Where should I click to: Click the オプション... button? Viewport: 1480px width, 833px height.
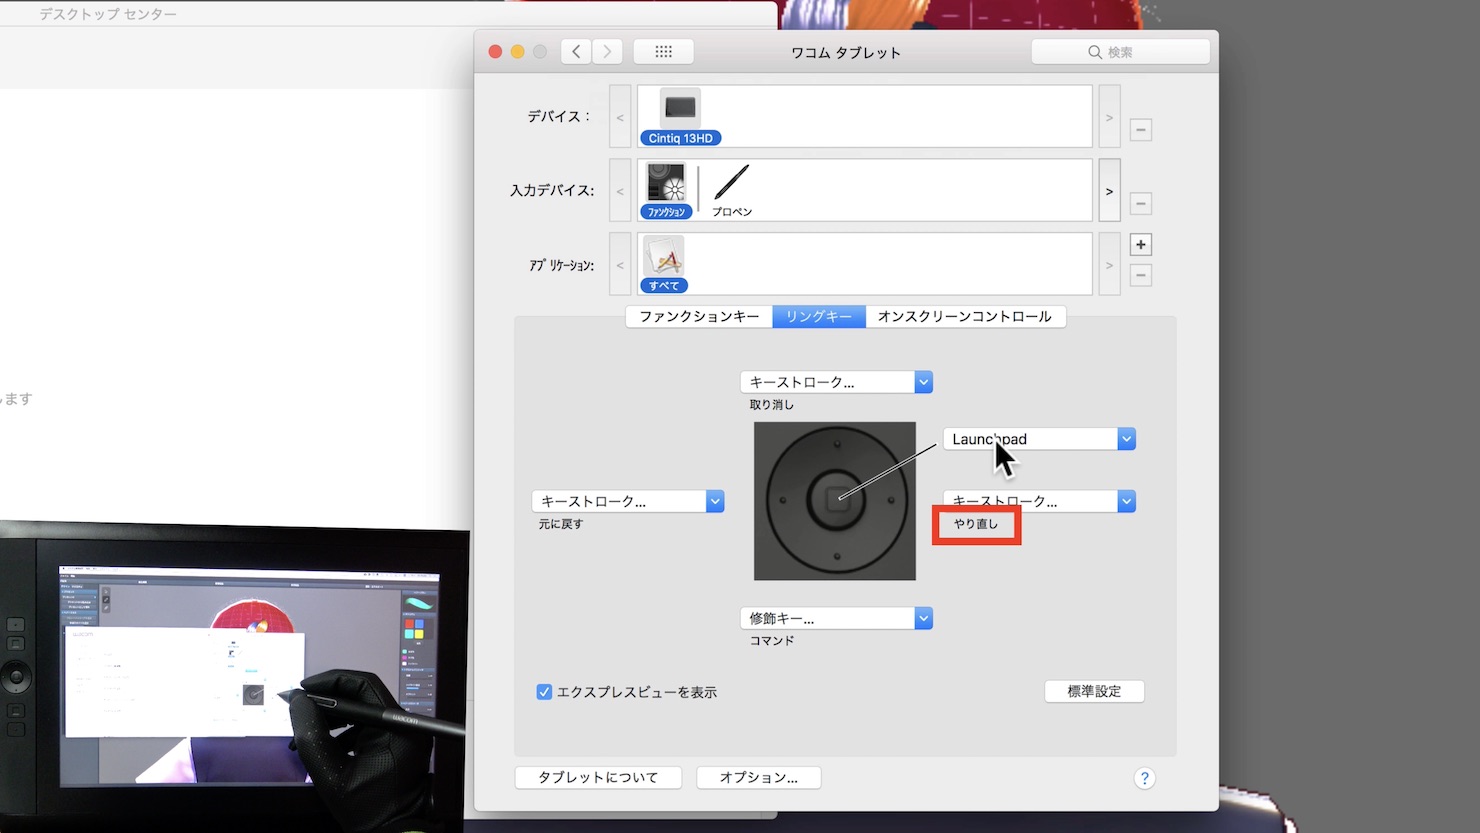click(x=758, y=777)
